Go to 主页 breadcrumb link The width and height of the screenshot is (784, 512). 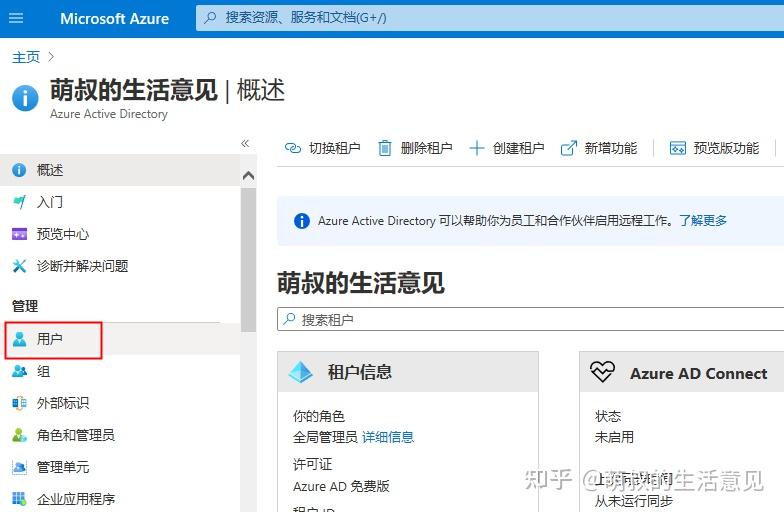[26, 57]
